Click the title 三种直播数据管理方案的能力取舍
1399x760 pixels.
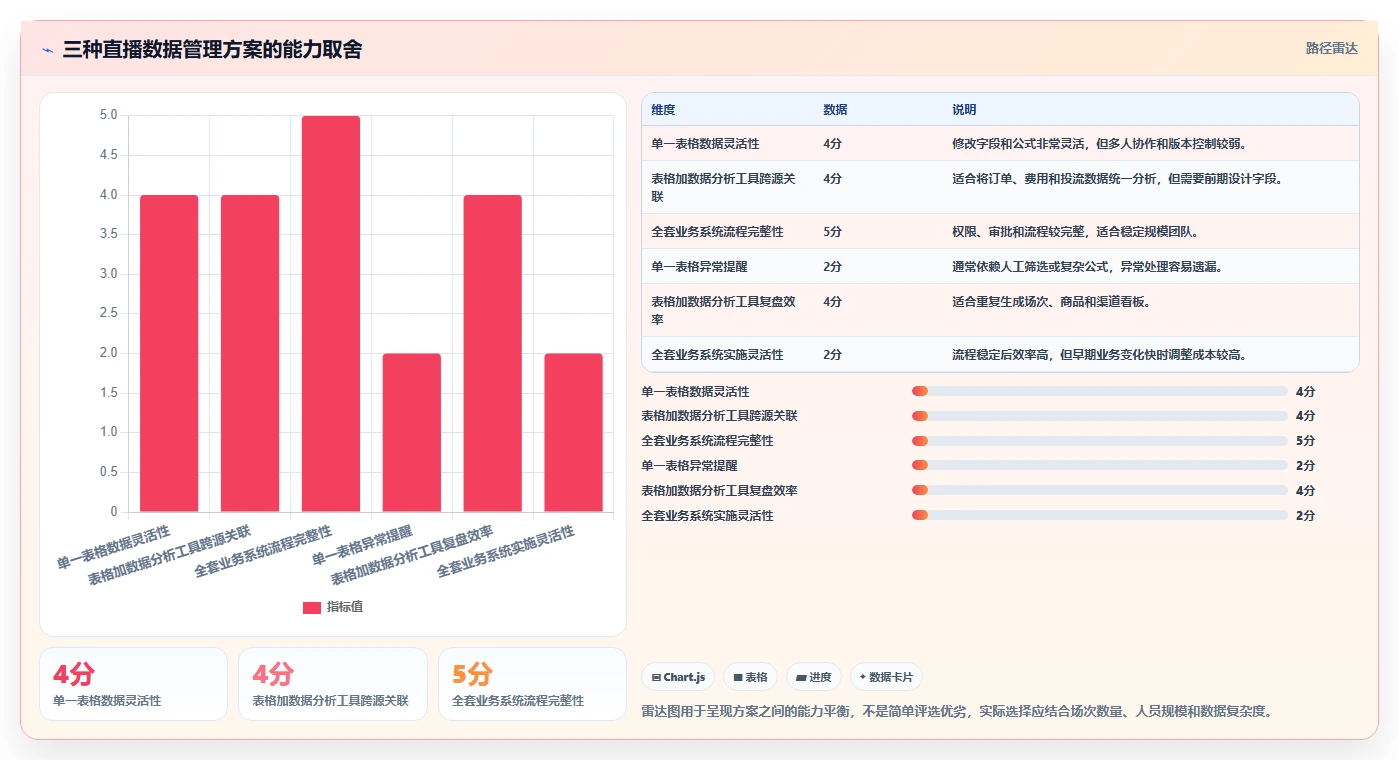(x=212, y=49)
